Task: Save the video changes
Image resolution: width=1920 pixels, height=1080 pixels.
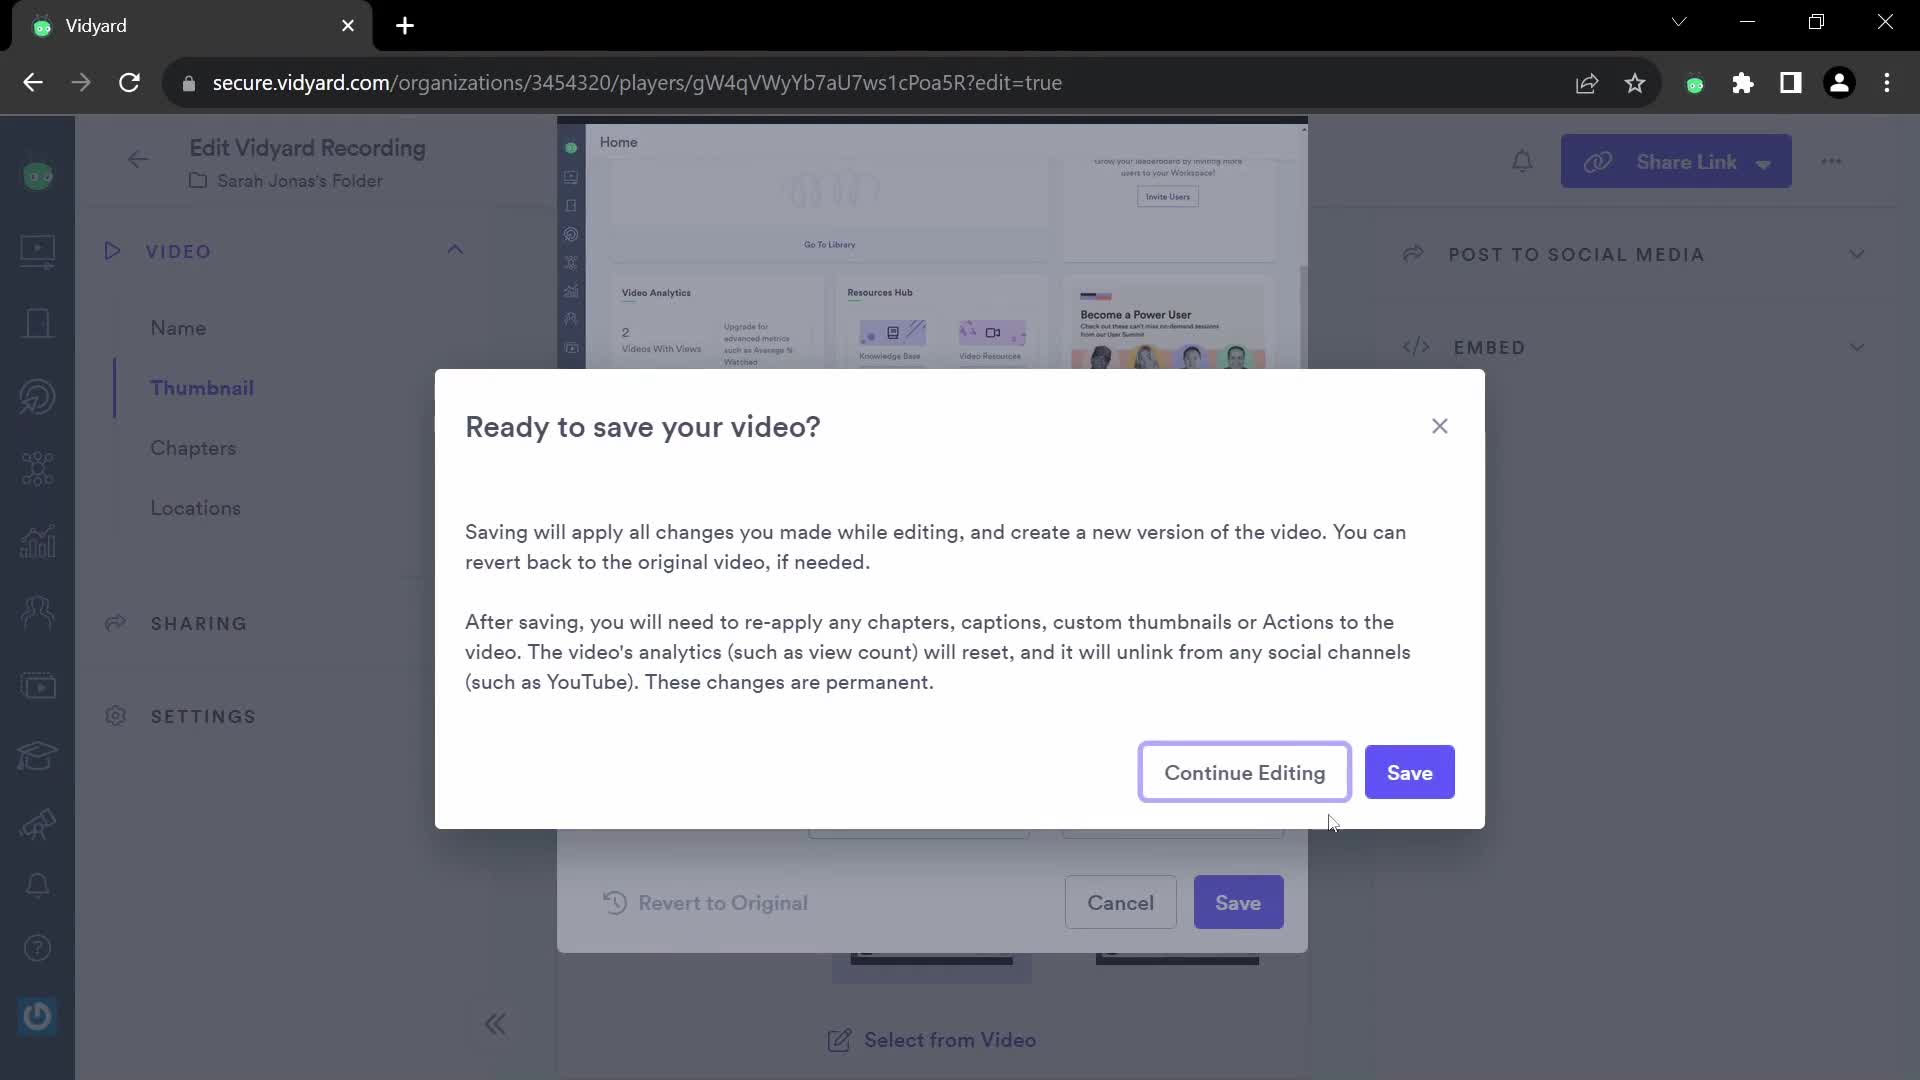Action: (1410, 771)
